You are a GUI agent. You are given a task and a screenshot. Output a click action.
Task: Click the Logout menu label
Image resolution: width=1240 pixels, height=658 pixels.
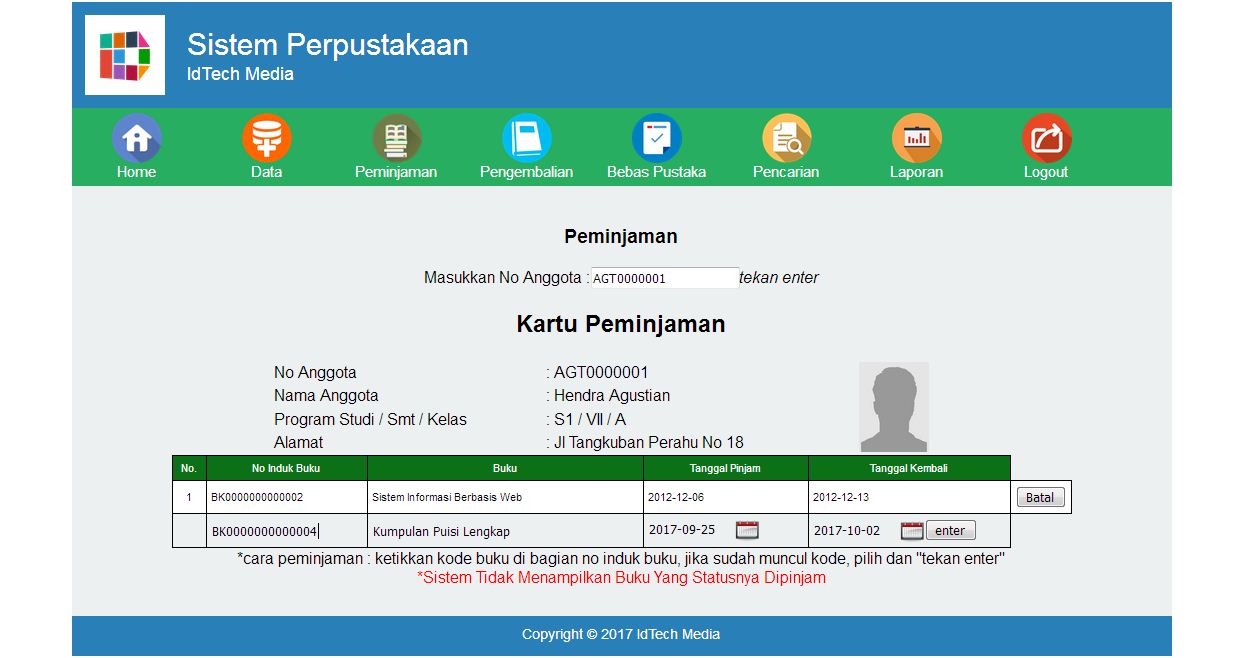click(1046, 172)
